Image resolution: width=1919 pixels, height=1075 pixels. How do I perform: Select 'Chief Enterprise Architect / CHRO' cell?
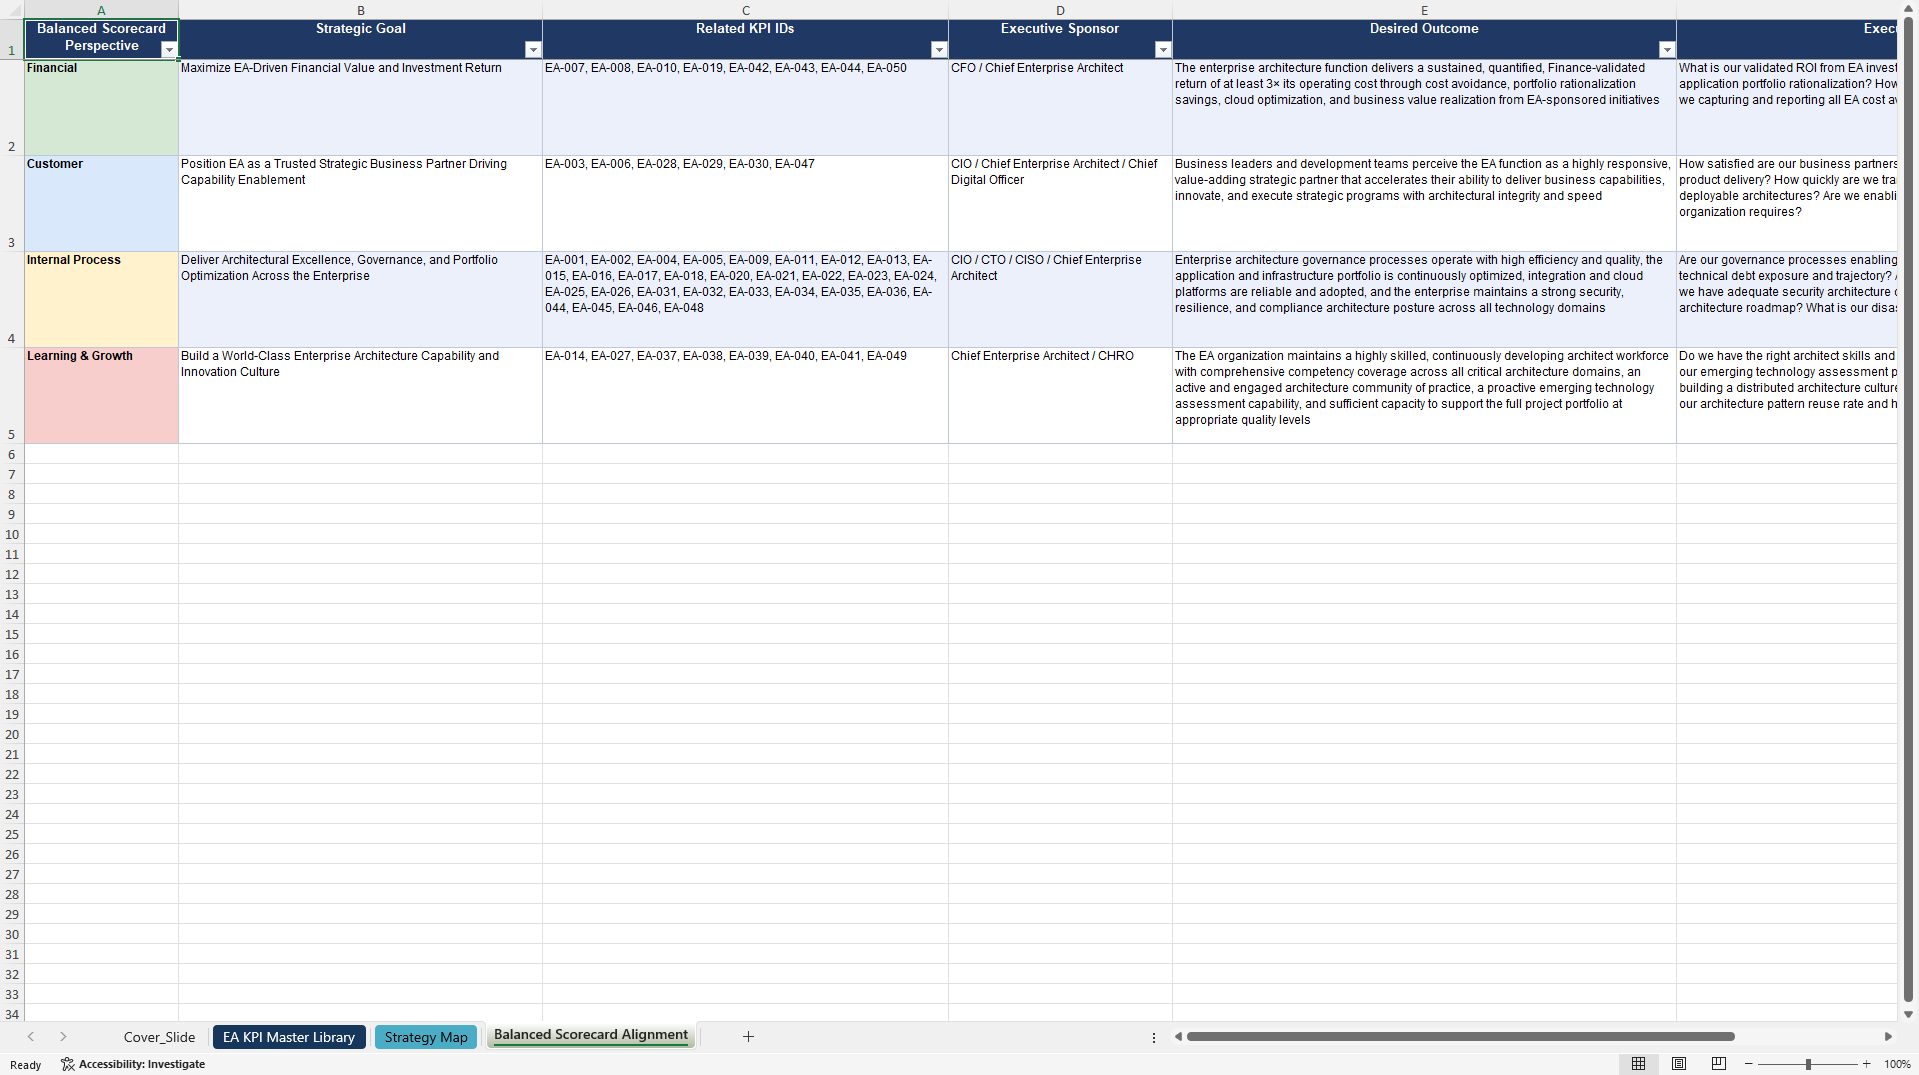(1060, 396)
